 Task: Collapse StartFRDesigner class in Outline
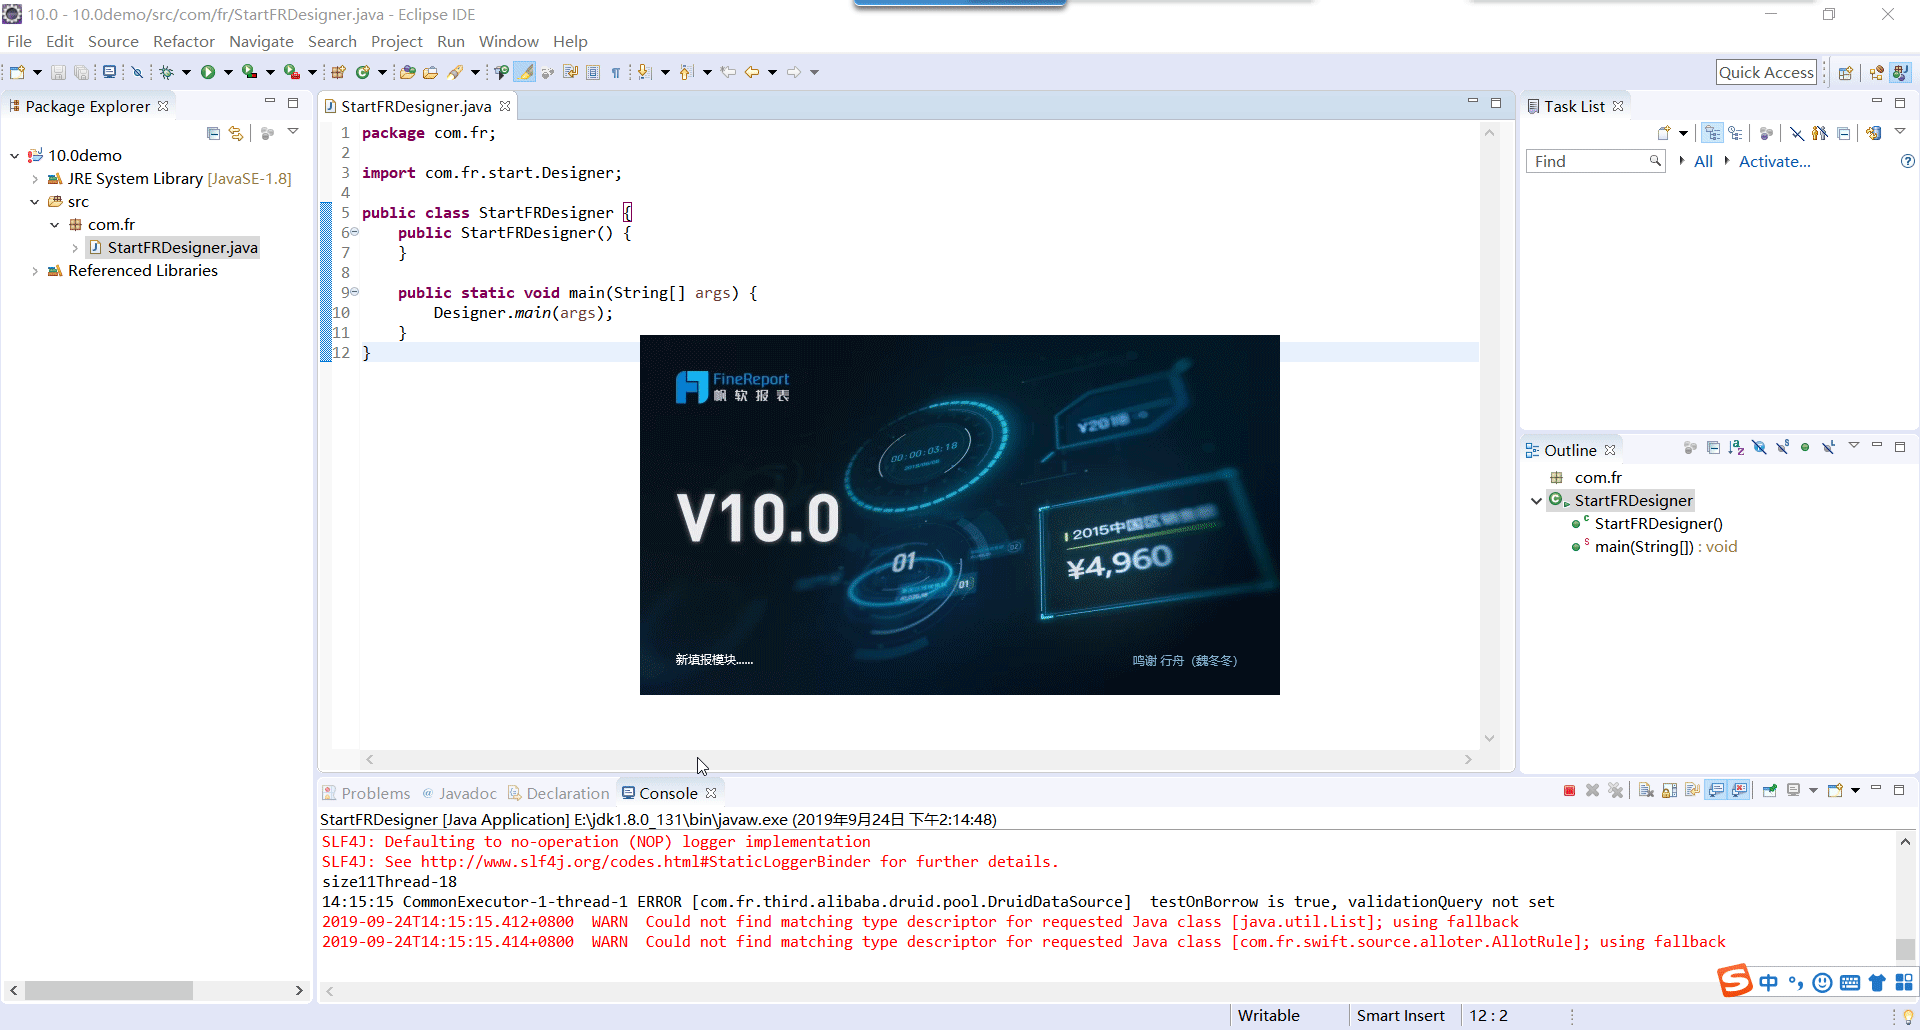pos(1537,501)
